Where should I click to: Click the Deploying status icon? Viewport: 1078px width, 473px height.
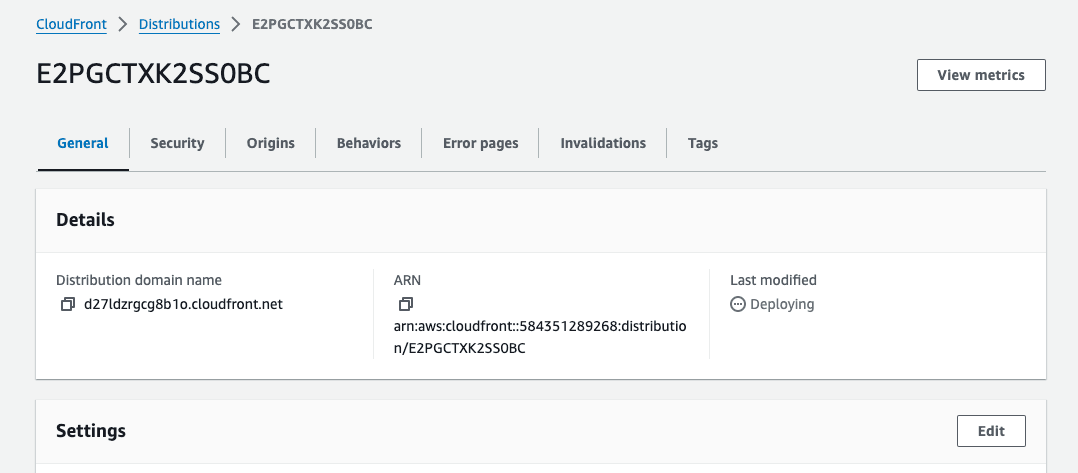[x=738, y=304]
